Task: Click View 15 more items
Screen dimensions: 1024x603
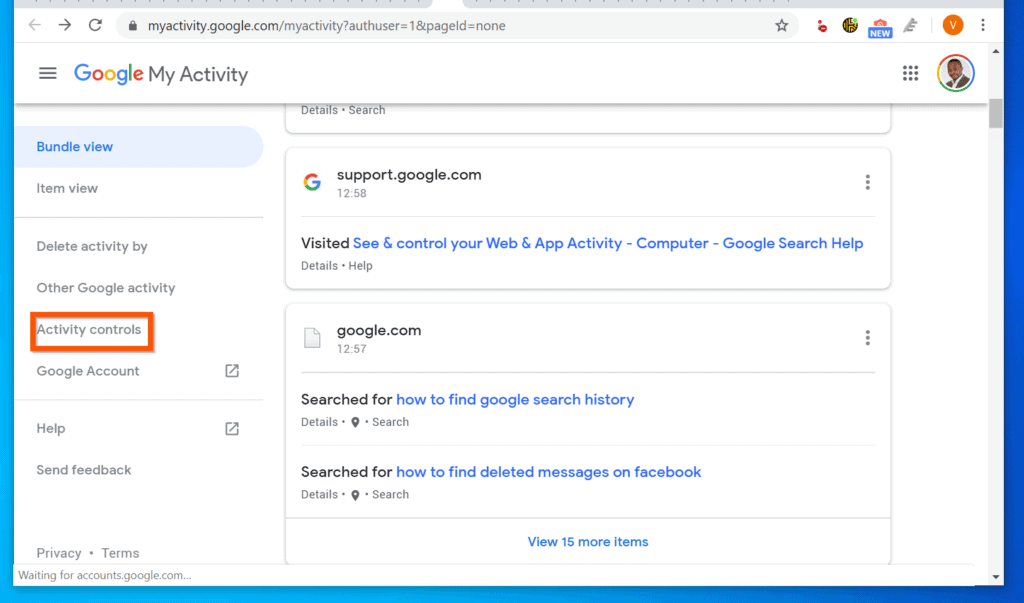Action: point(588,542)
